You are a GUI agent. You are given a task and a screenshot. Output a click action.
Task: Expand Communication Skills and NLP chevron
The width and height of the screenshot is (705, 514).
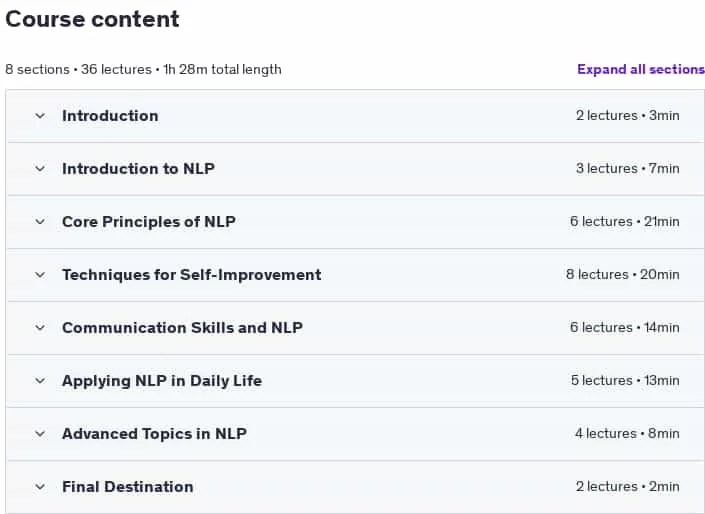click(40, 328)
